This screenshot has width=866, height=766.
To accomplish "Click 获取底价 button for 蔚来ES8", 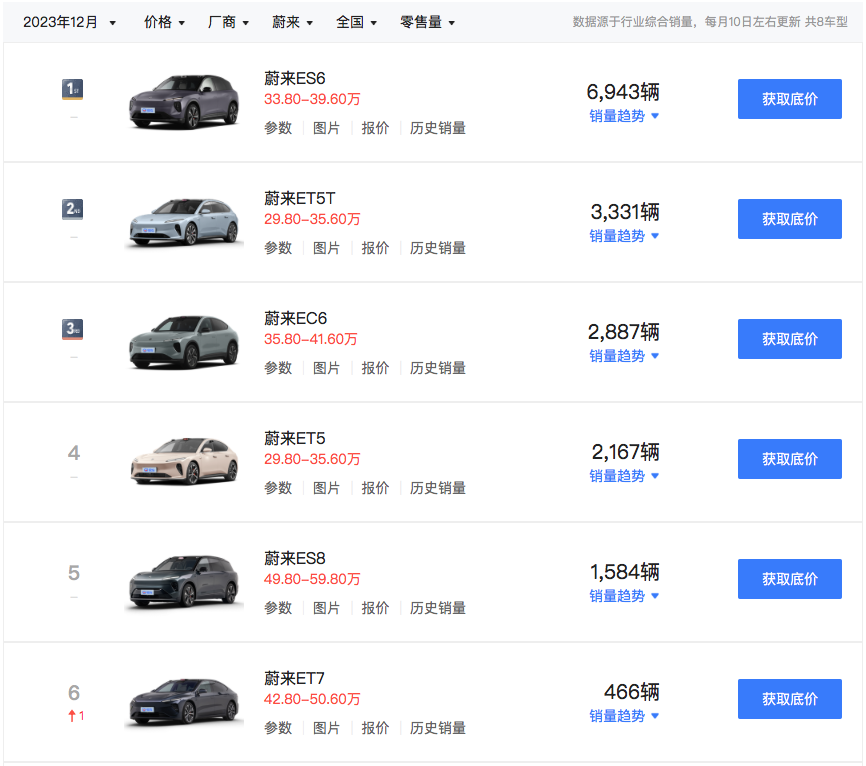I will pos(790,579).
